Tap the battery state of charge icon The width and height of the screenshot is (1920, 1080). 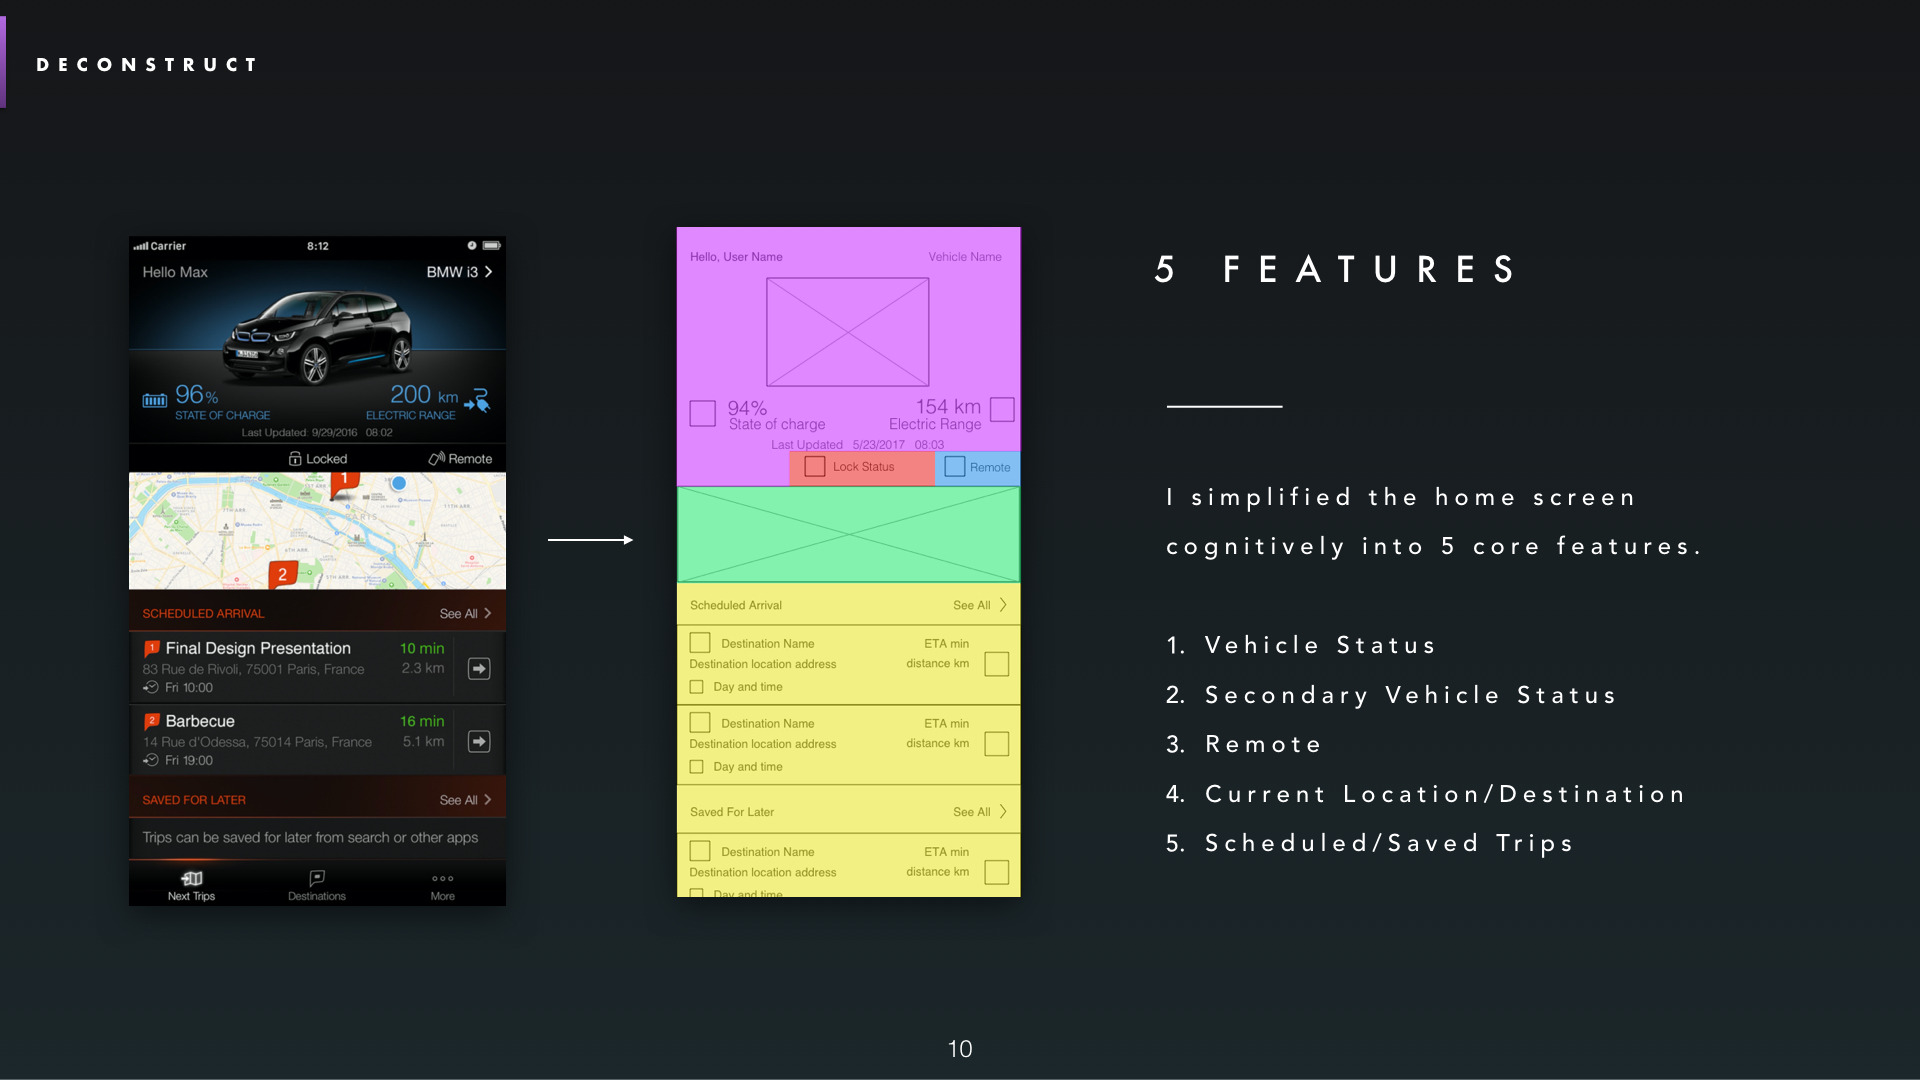click(x=155, y=401)
